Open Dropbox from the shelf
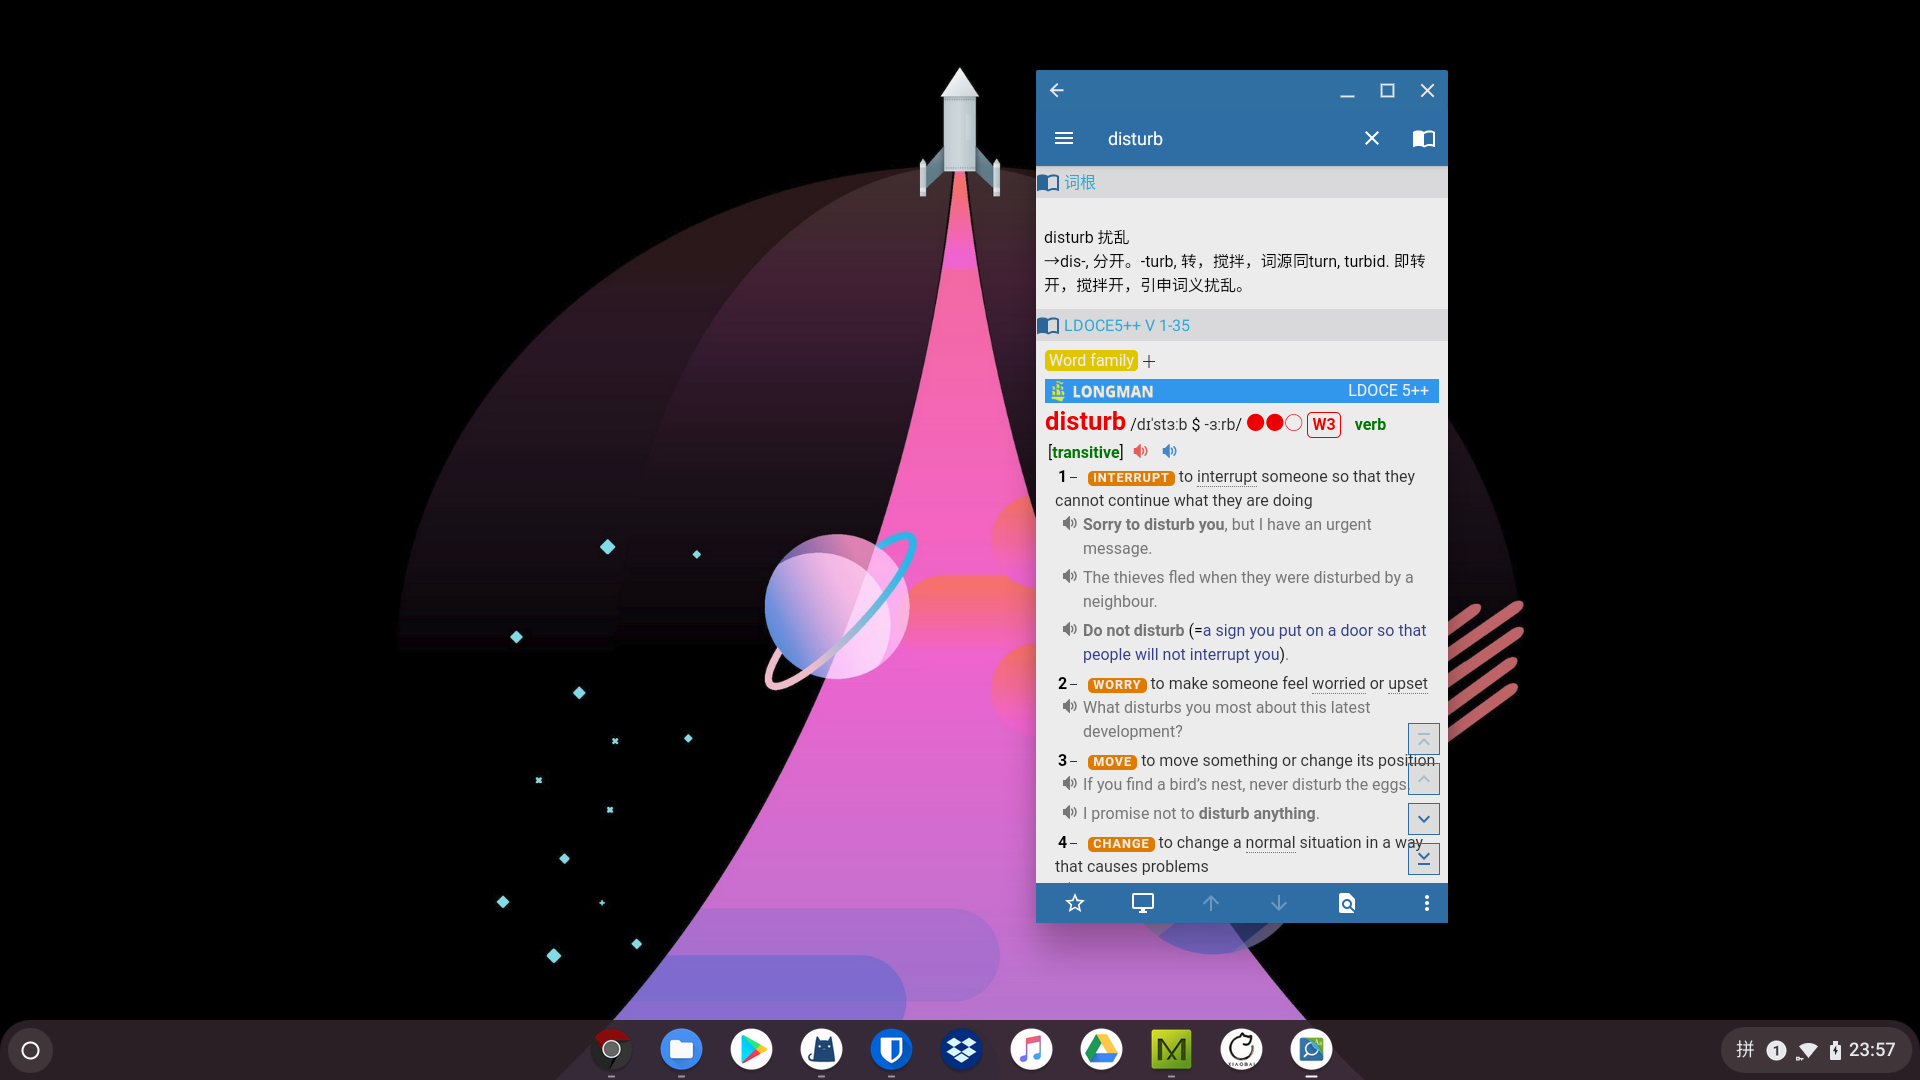Viewport: 1920px width, 1080px height. tap(961, 1049)
